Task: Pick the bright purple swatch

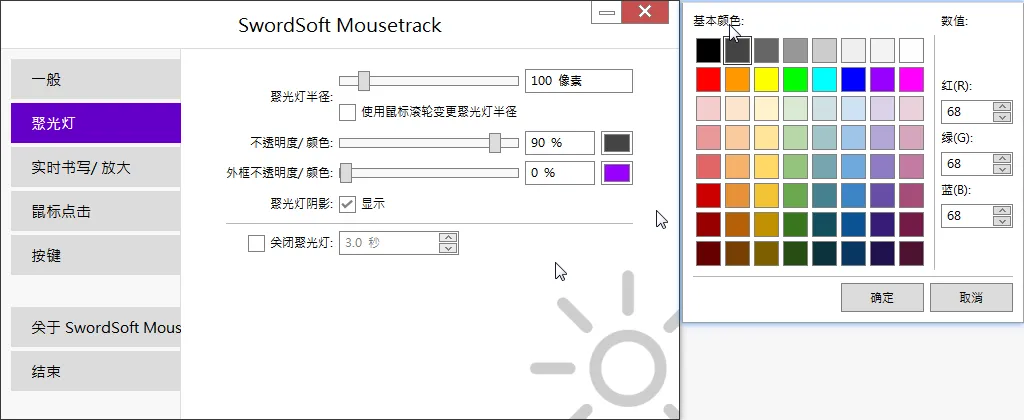Action: pos(882,79)
